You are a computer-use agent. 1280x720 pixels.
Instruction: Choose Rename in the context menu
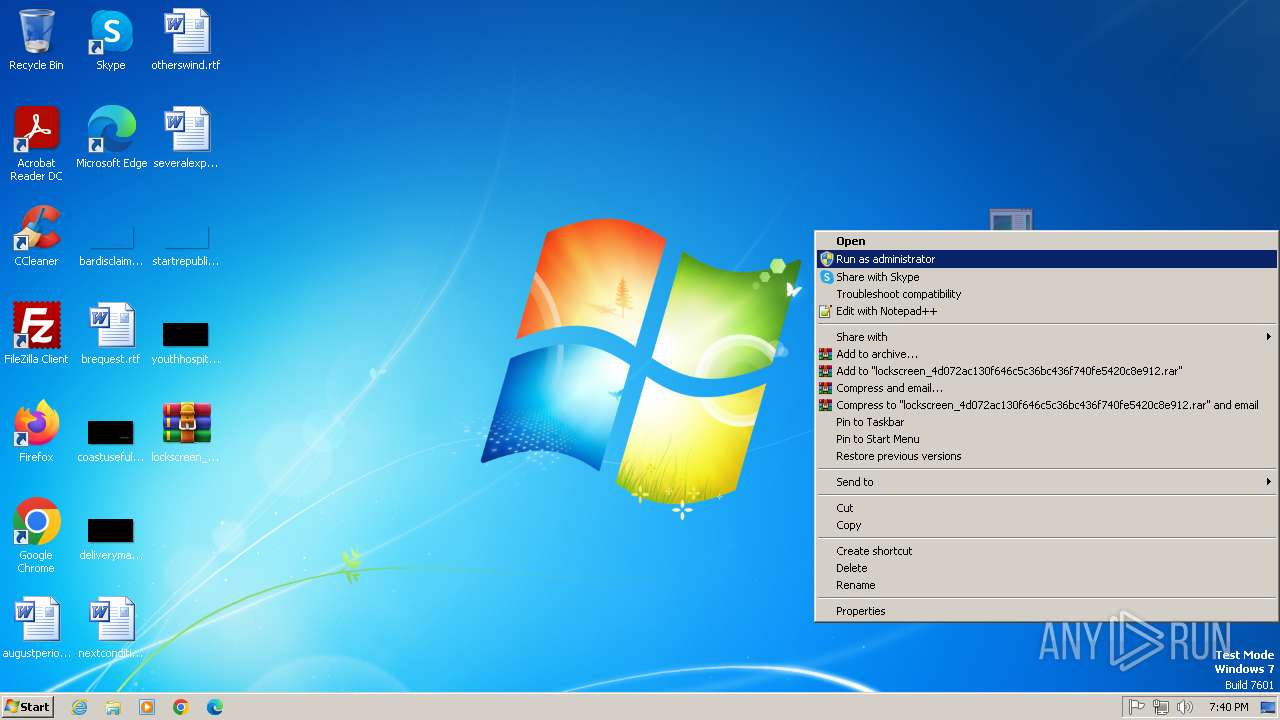point(1047,585)
